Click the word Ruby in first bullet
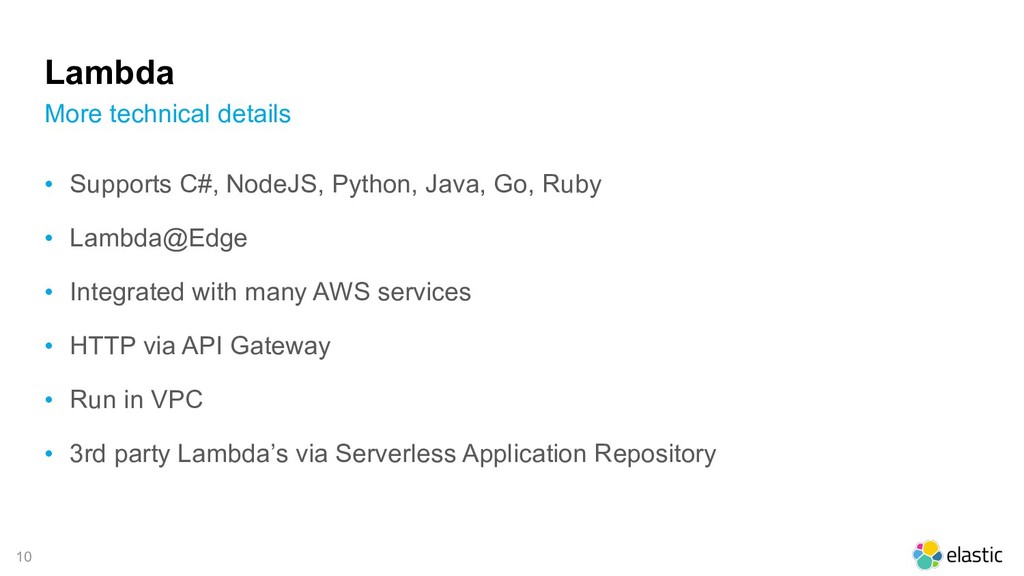 point(571,185)
